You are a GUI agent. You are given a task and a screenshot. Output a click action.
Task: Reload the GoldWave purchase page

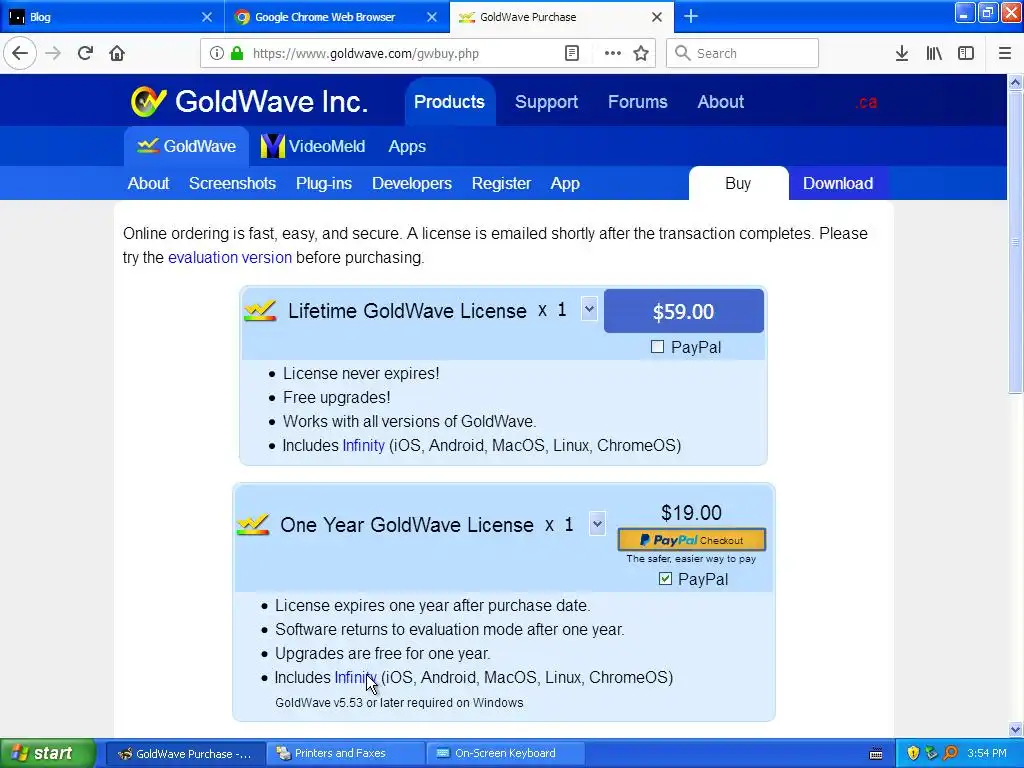[x=85, y=53]
